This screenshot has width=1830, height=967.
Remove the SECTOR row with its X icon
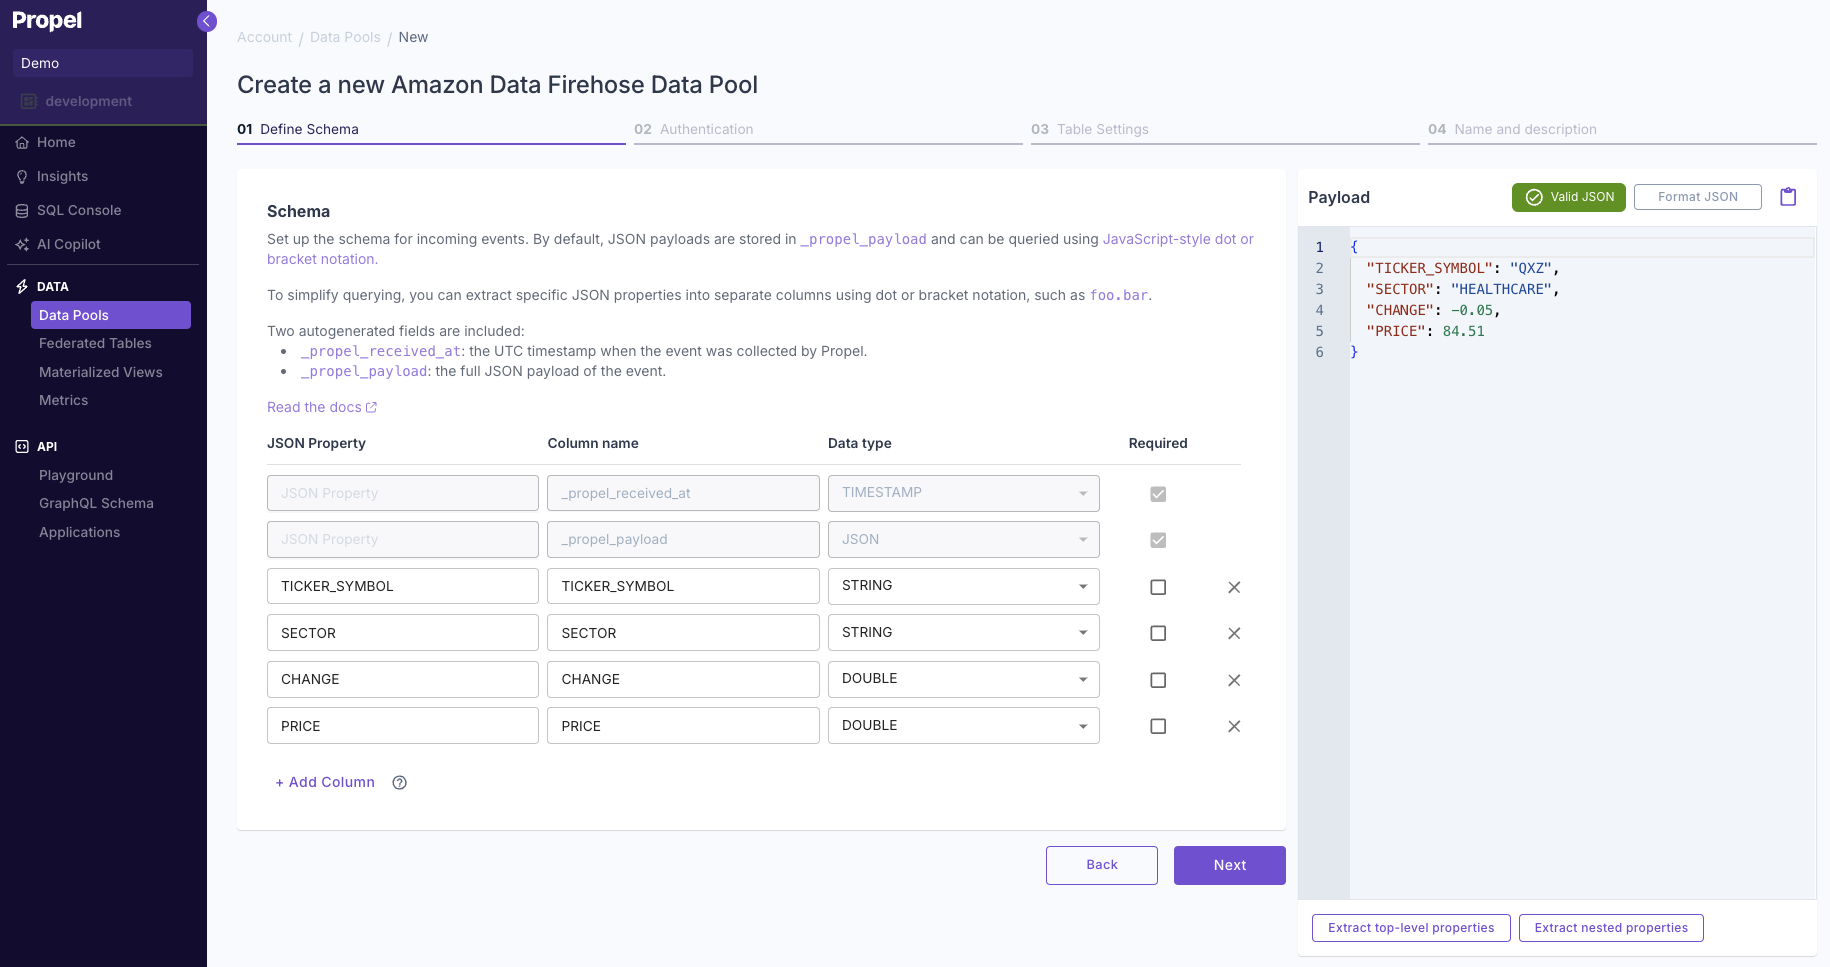pos(1233,633)
